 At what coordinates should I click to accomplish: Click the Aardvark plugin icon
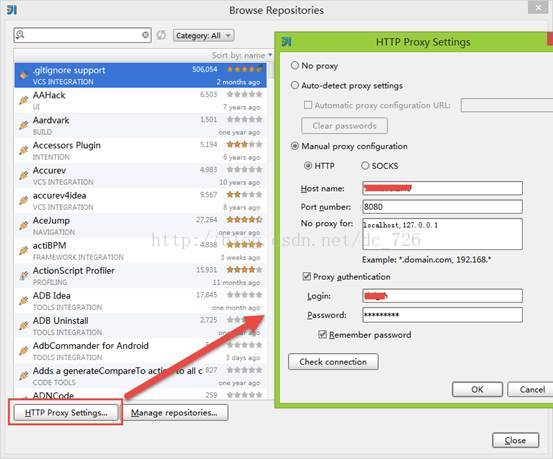pyautogui.click(x=24, y=125)
